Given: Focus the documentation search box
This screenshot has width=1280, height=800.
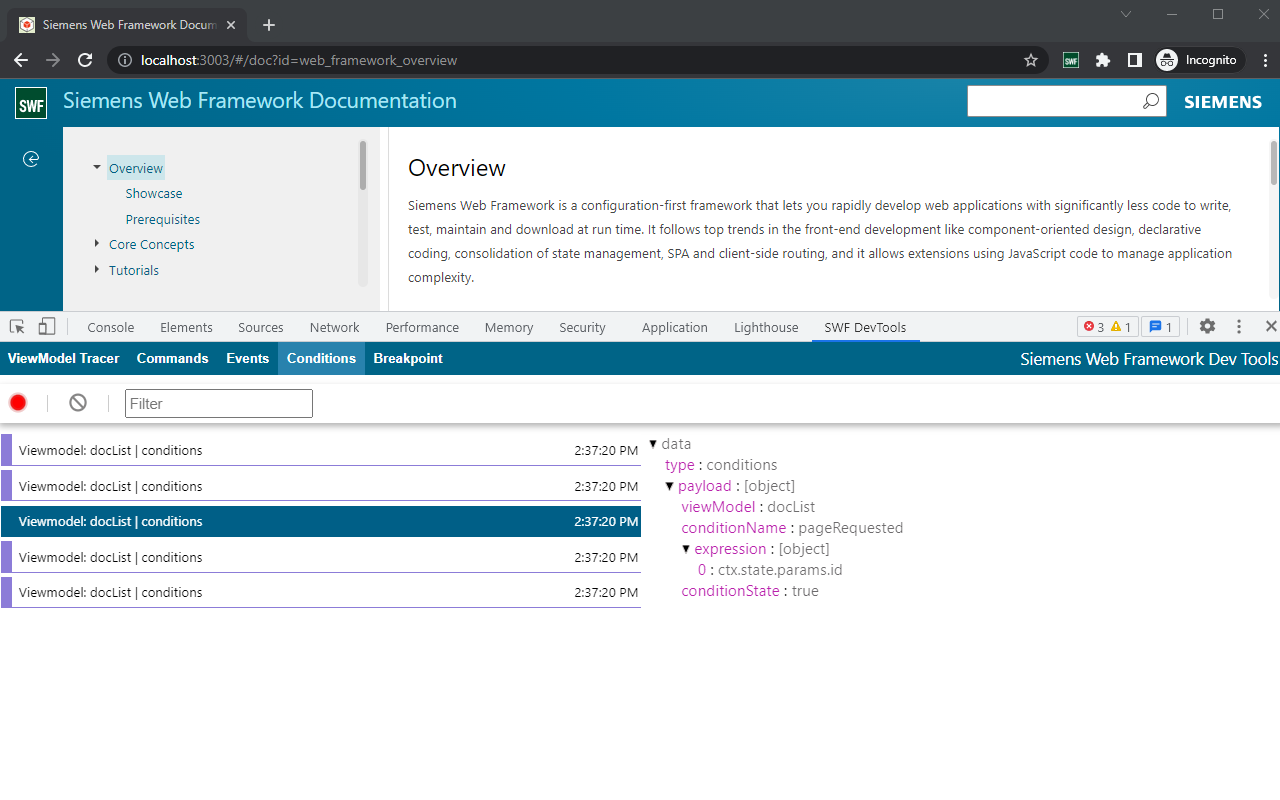Looking at the screenshot, I should (1054, 101).
